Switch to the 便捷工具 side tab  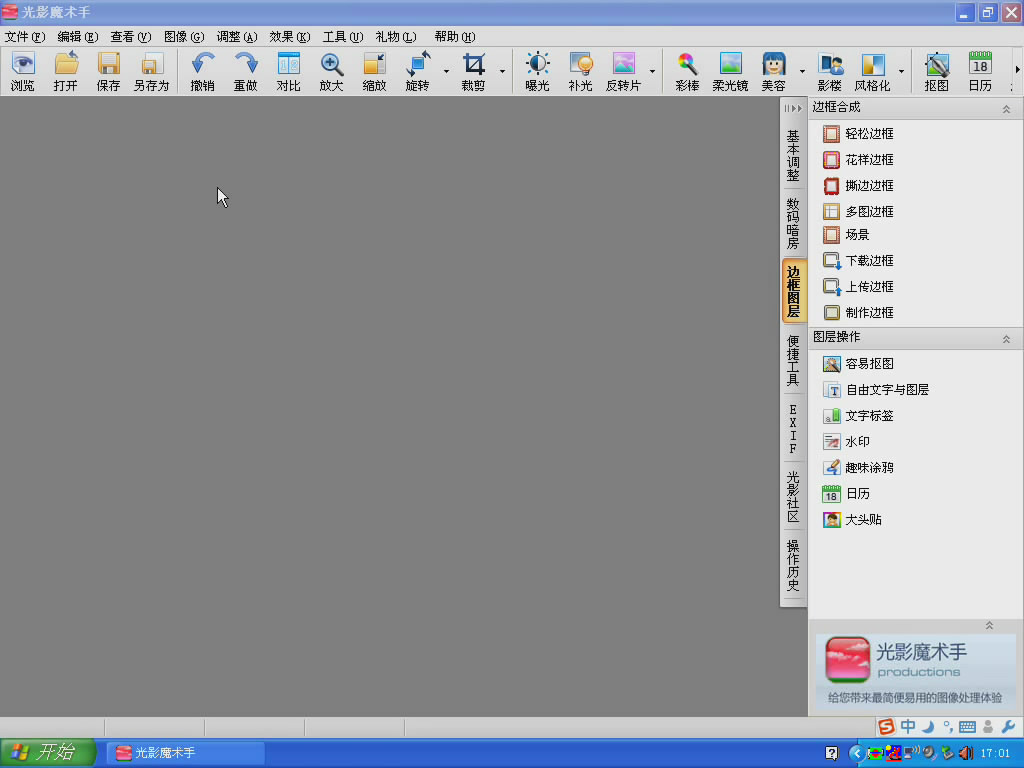(x=793, y=360)
